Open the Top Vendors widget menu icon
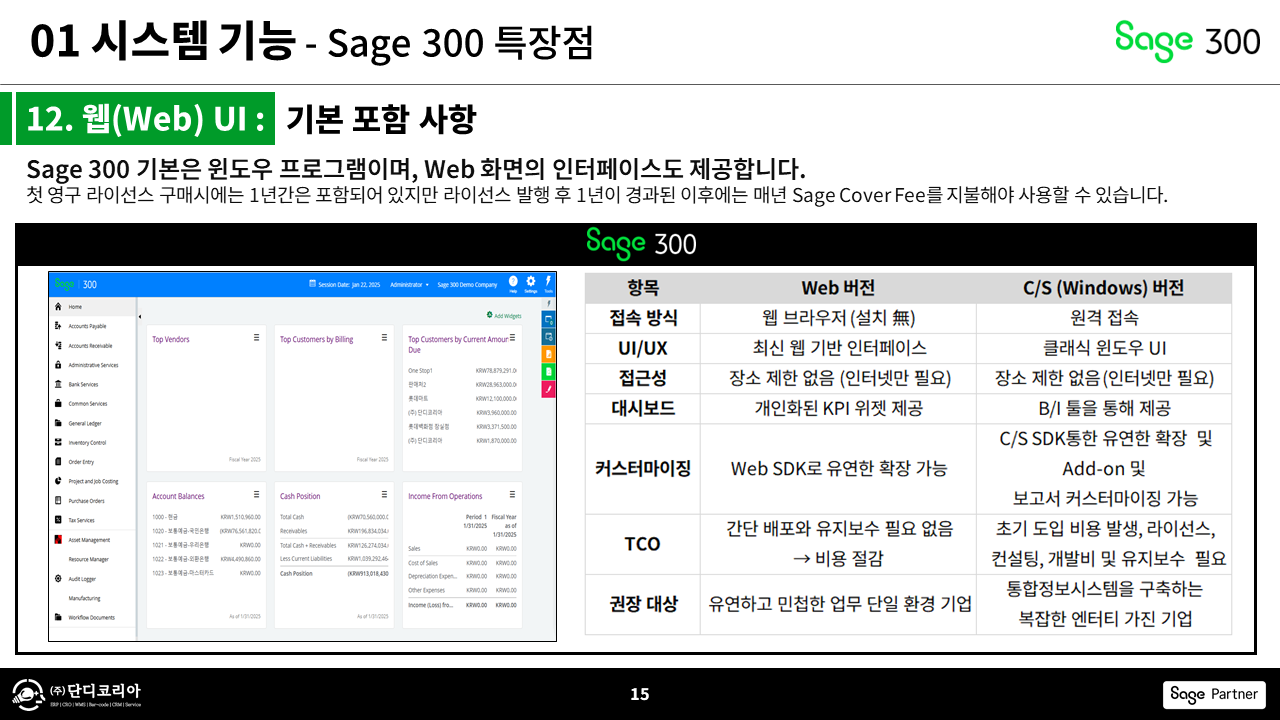This screenshot has height=720, width=1280. coord(257,338)
